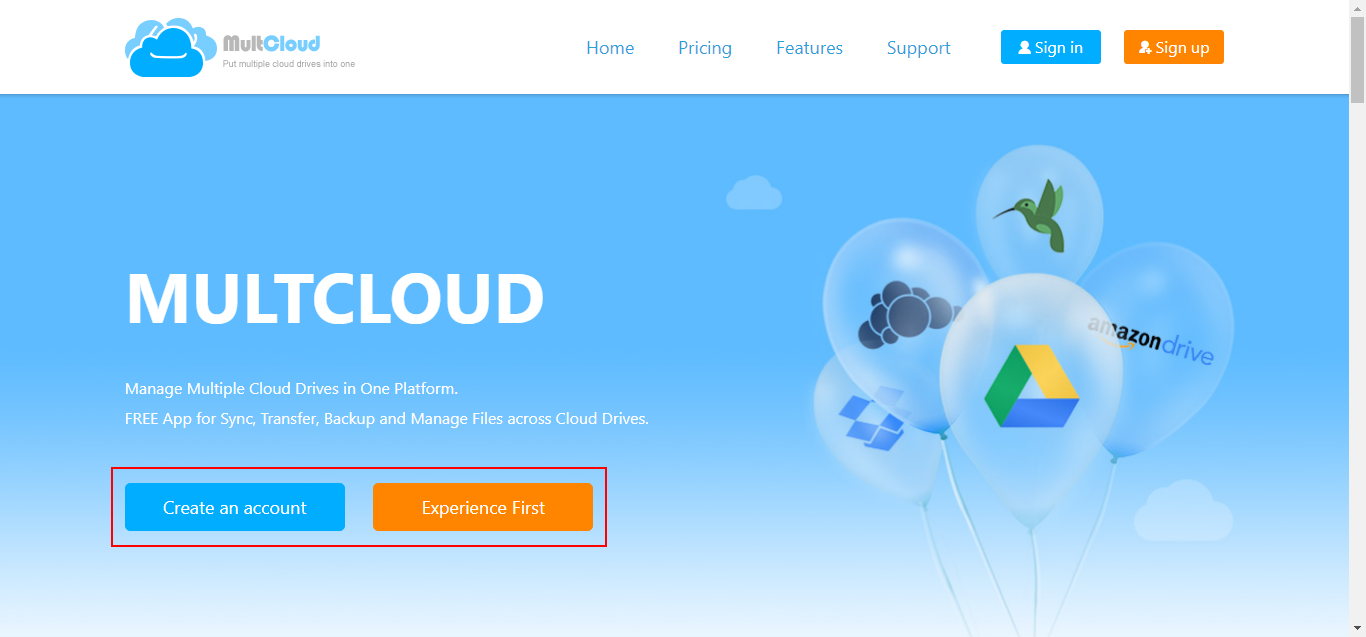This screenshot has height=637, width=1366.
Task: Click the MultCloud wordmark text in header
Action: 272,43
